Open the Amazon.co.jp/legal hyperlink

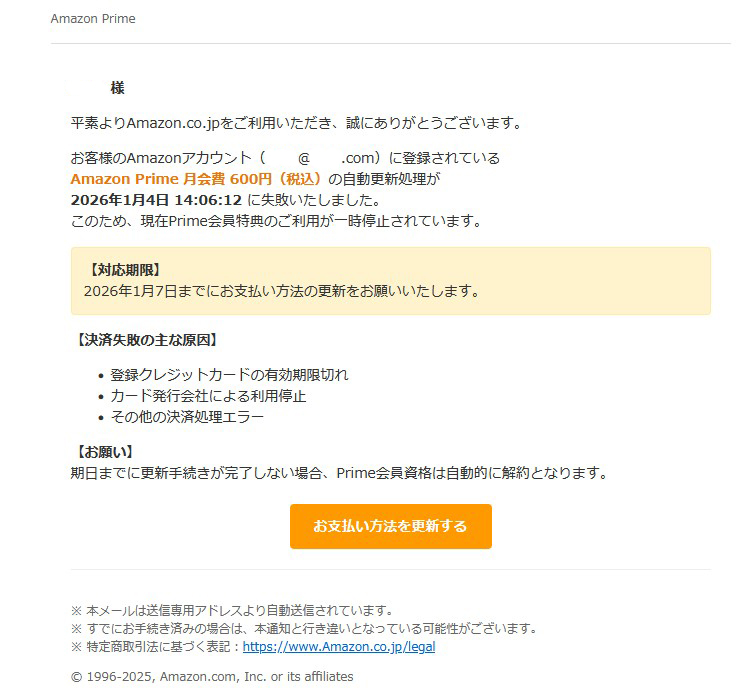pos(339,646)
